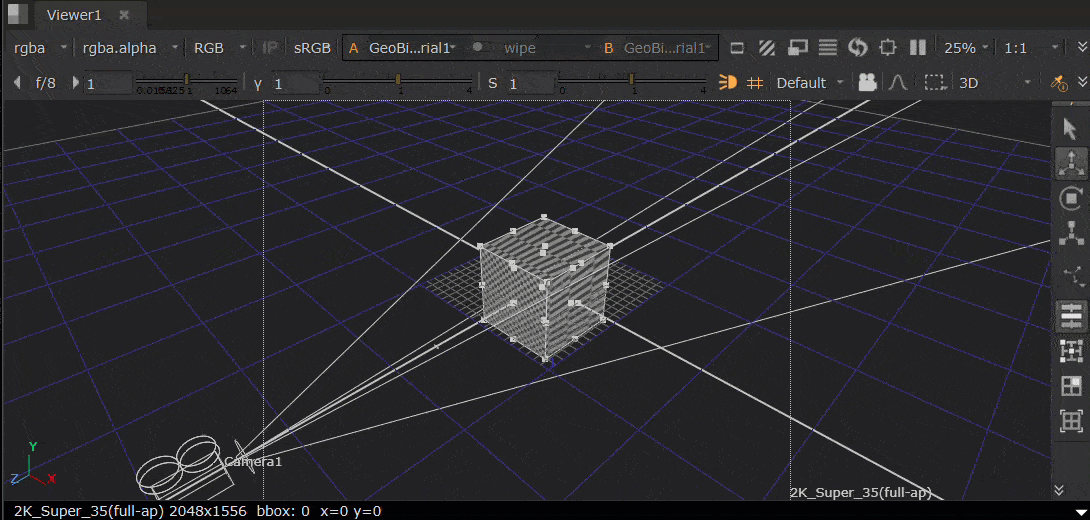Open the rgba channel set dropdown
Screen dimensions: 1090x520
pyautogui.click(x=40, y=47)
